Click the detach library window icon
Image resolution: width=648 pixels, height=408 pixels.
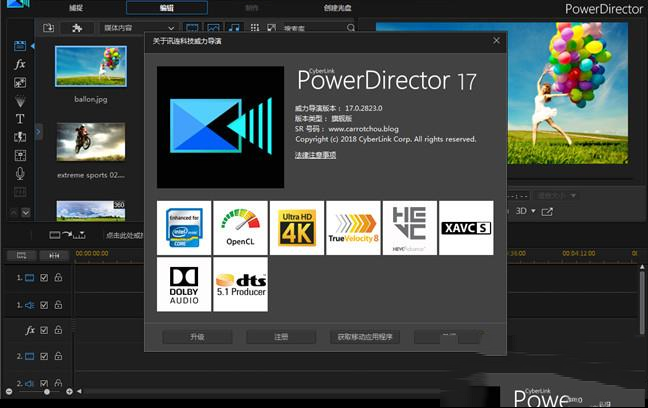271,28
